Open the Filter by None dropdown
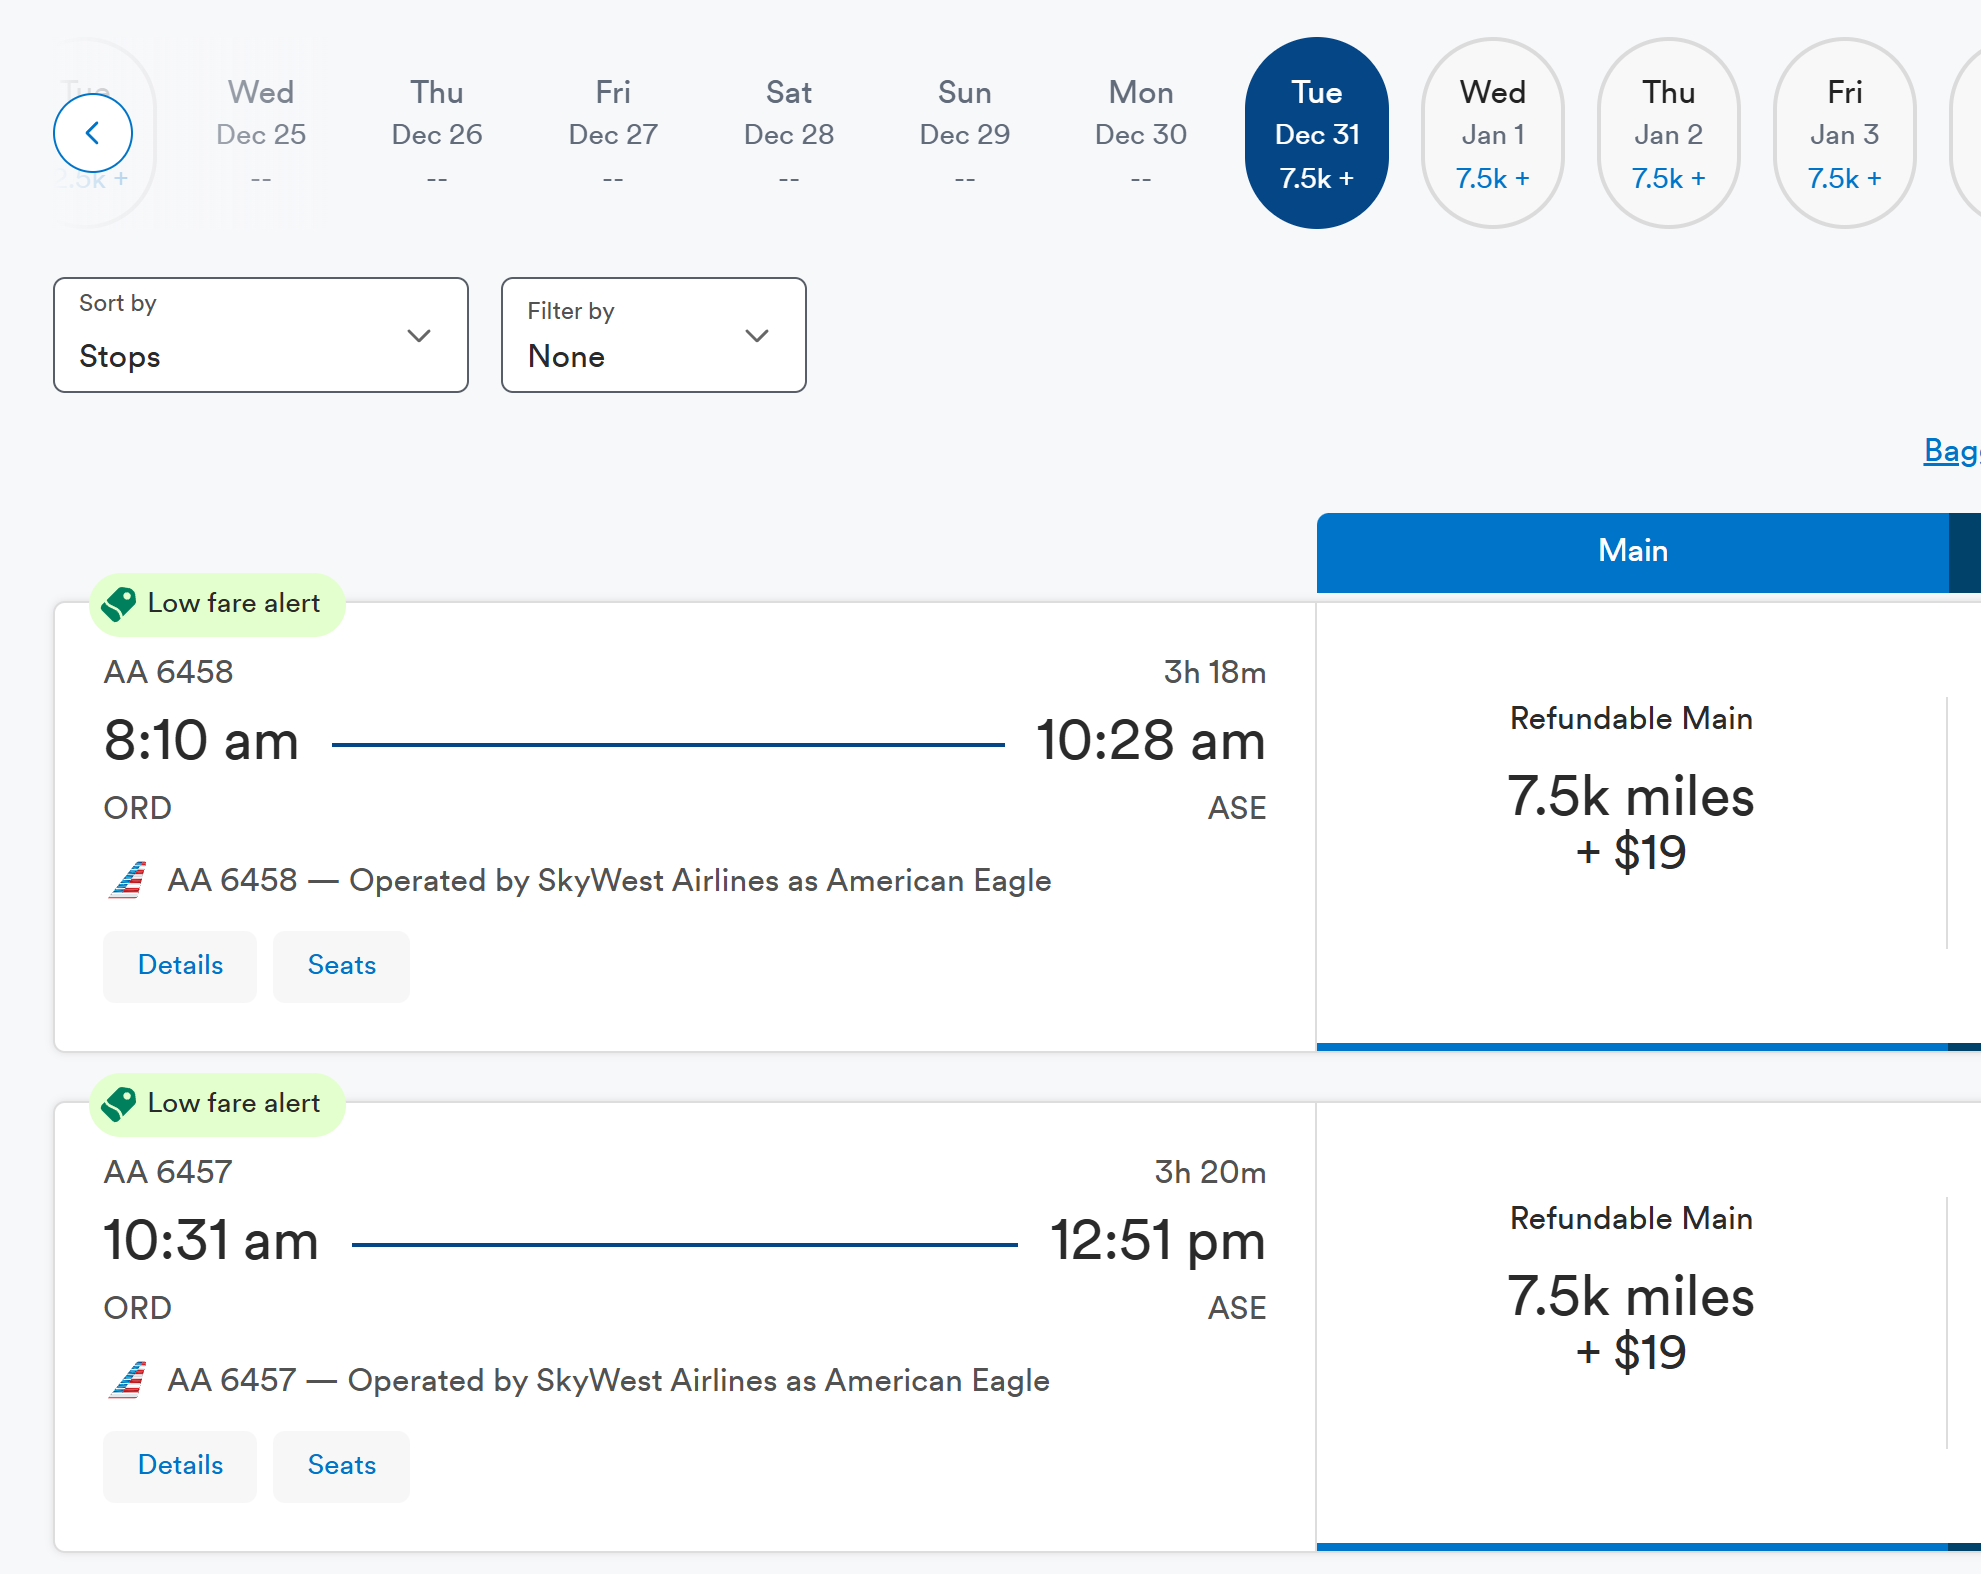 654,335
